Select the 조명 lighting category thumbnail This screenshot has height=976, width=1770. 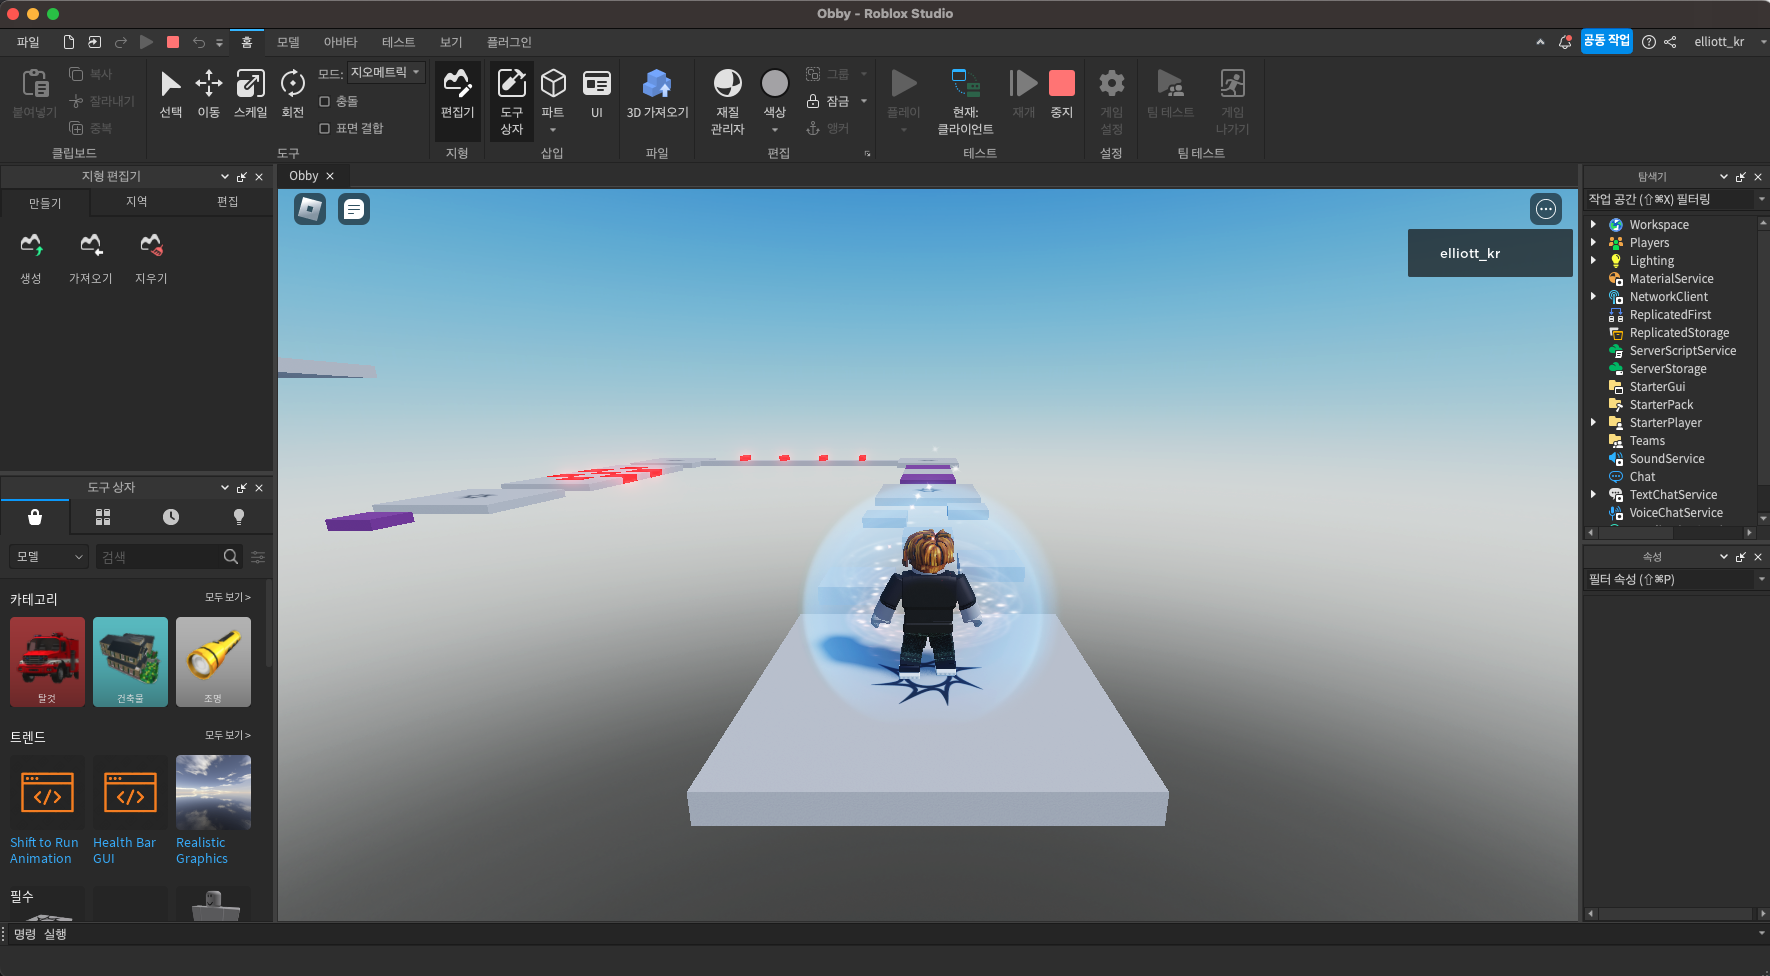pyautogui.click(x=213, y=662)
